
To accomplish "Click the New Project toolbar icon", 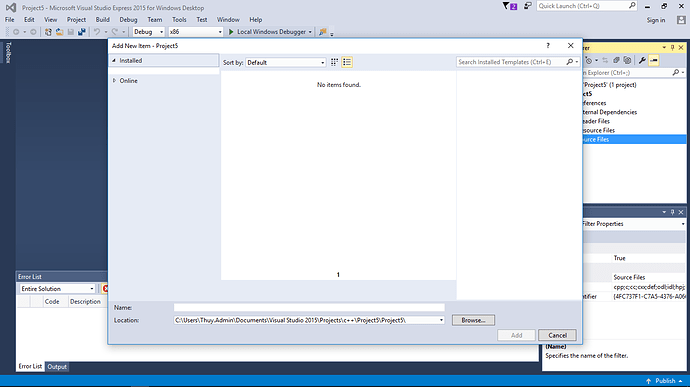I will click(x=48, y=32).
